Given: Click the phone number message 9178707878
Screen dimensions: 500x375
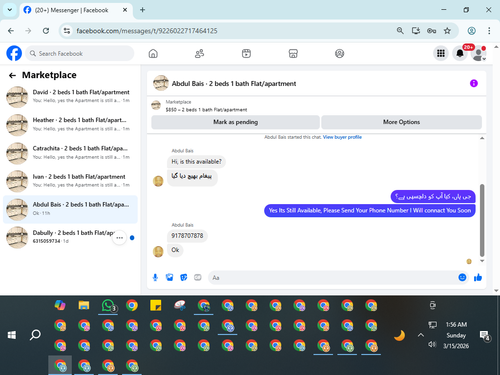Looking at the screenshot, I should click(x=187, y=236).
